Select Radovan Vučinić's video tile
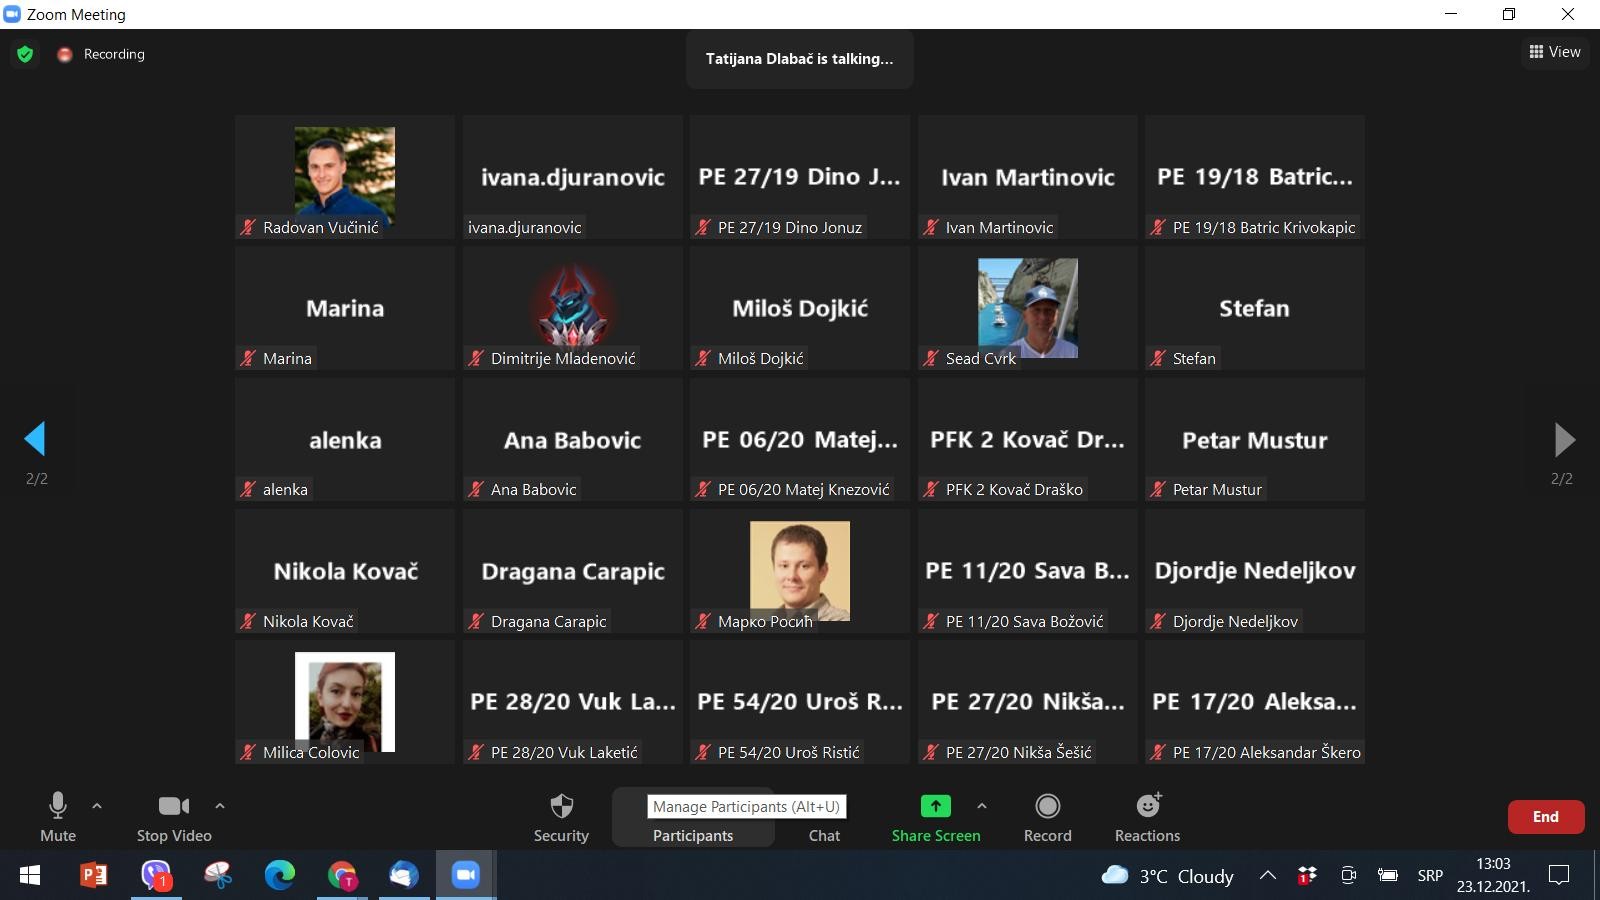 pos(344,177)
